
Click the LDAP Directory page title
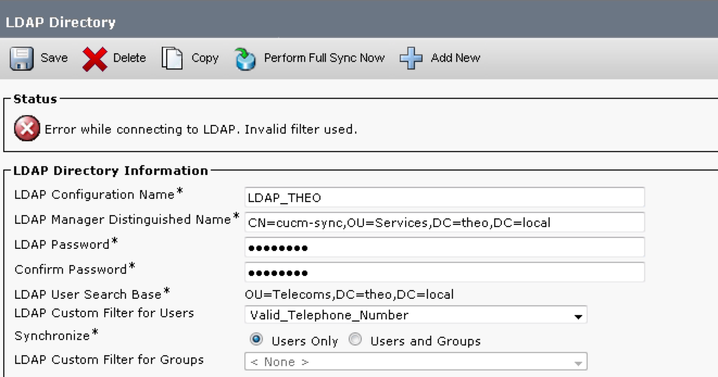click(60, 22)
